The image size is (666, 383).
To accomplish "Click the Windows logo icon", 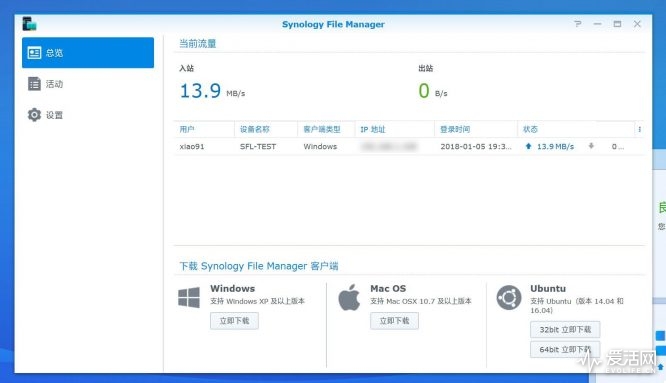I will tap(189, 297).
